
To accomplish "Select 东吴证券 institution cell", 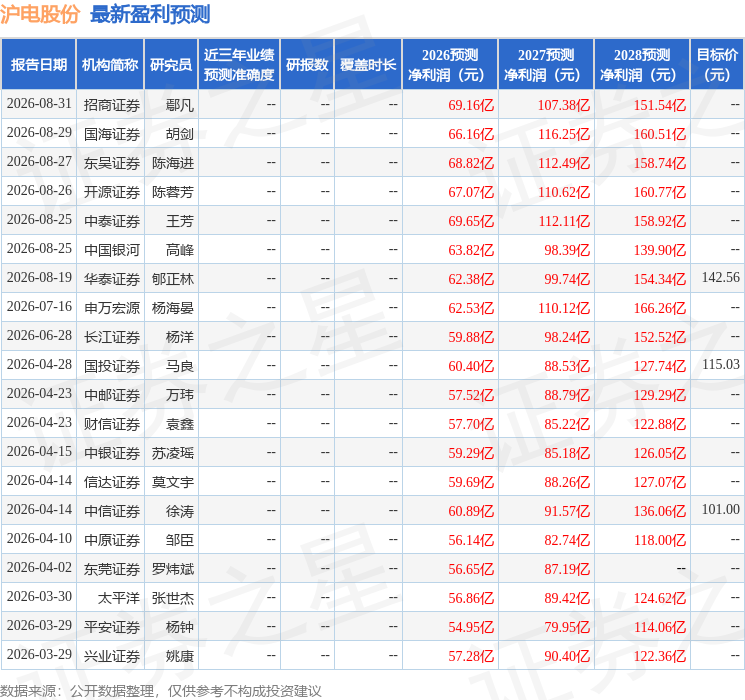I will pos(112,163).
